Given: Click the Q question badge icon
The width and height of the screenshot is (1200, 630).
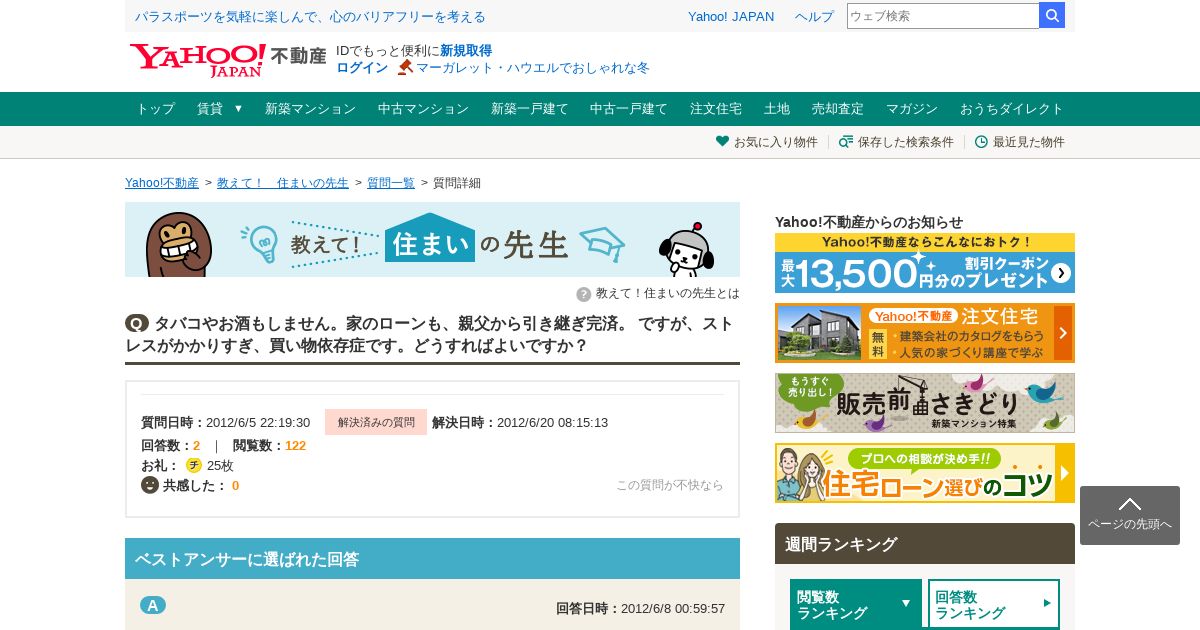Looking at the screenshot, I should [137, 323].
